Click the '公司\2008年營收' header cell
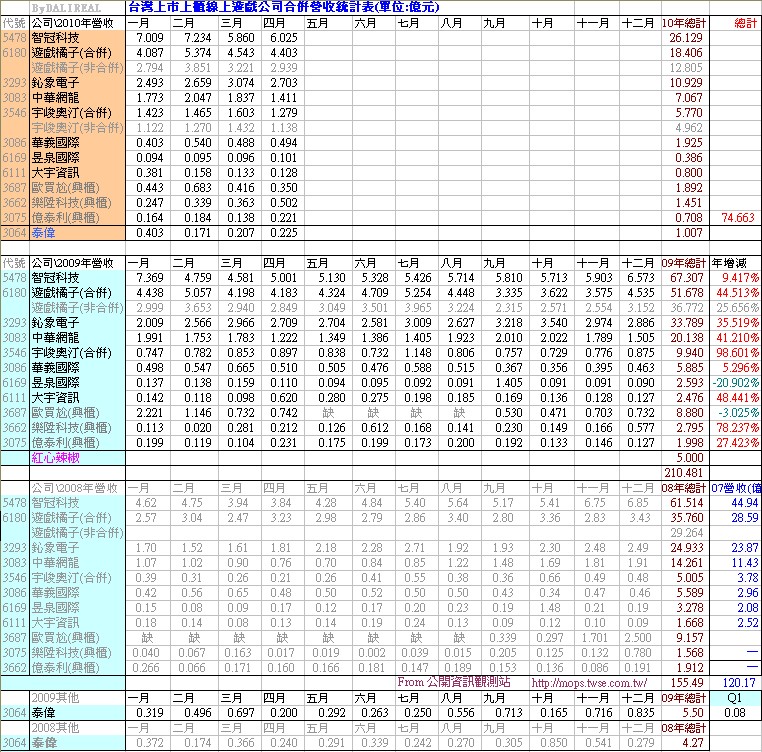 pyautogui.click(x=74, y=488)
